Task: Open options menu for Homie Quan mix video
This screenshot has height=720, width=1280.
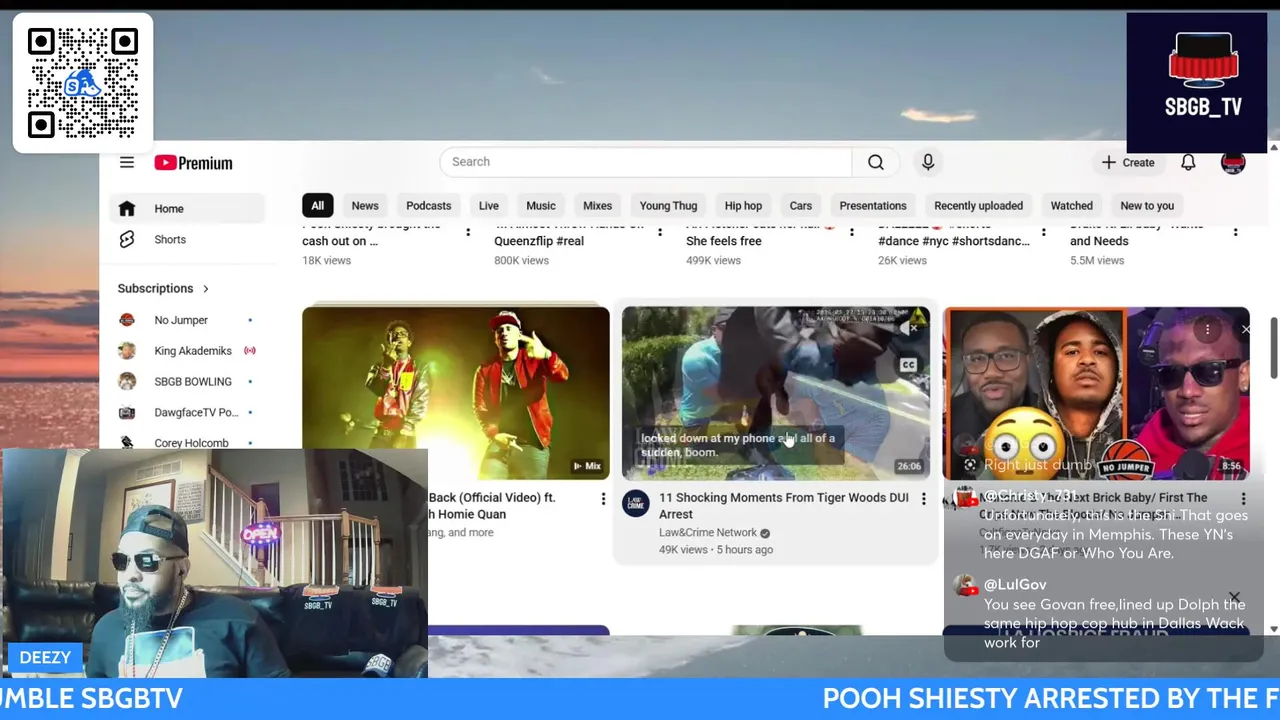Action: point(603,498)
